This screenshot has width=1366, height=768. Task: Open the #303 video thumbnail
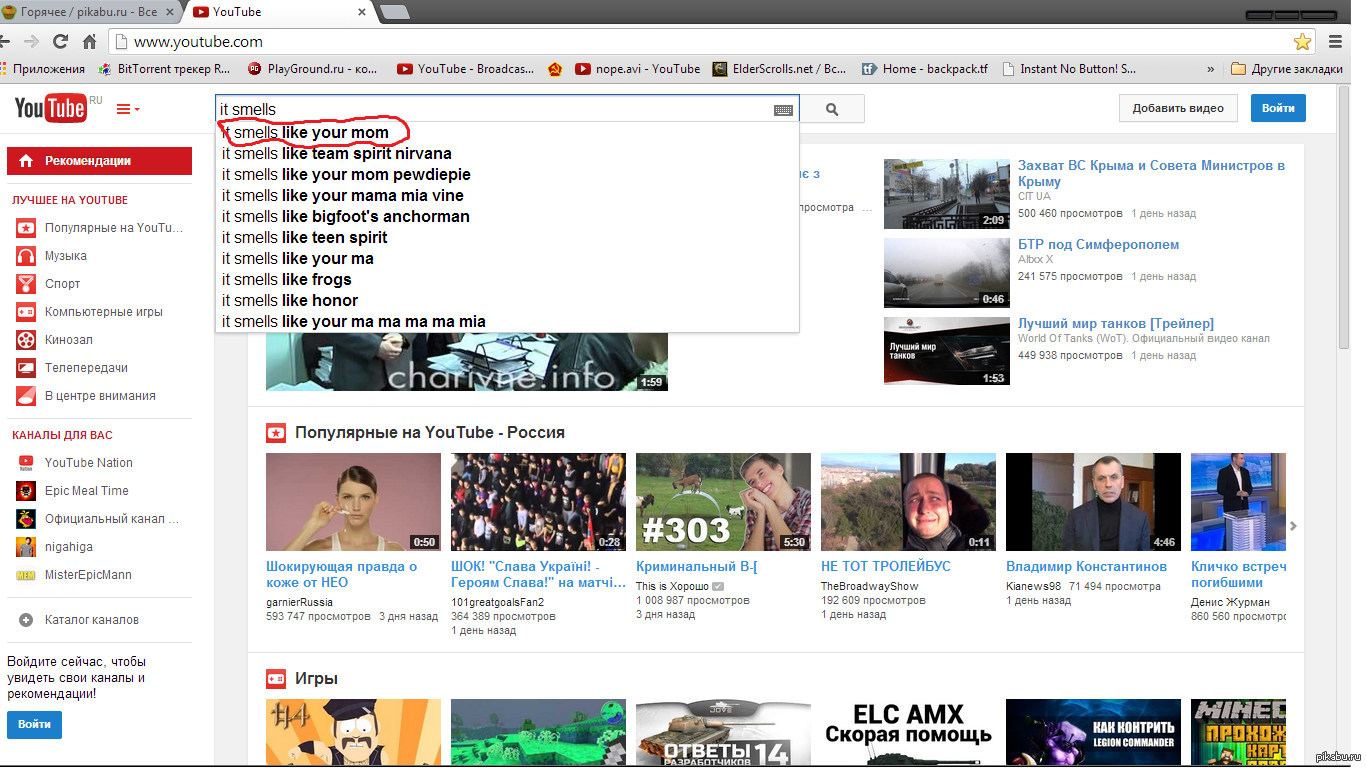tap(723, 502)
